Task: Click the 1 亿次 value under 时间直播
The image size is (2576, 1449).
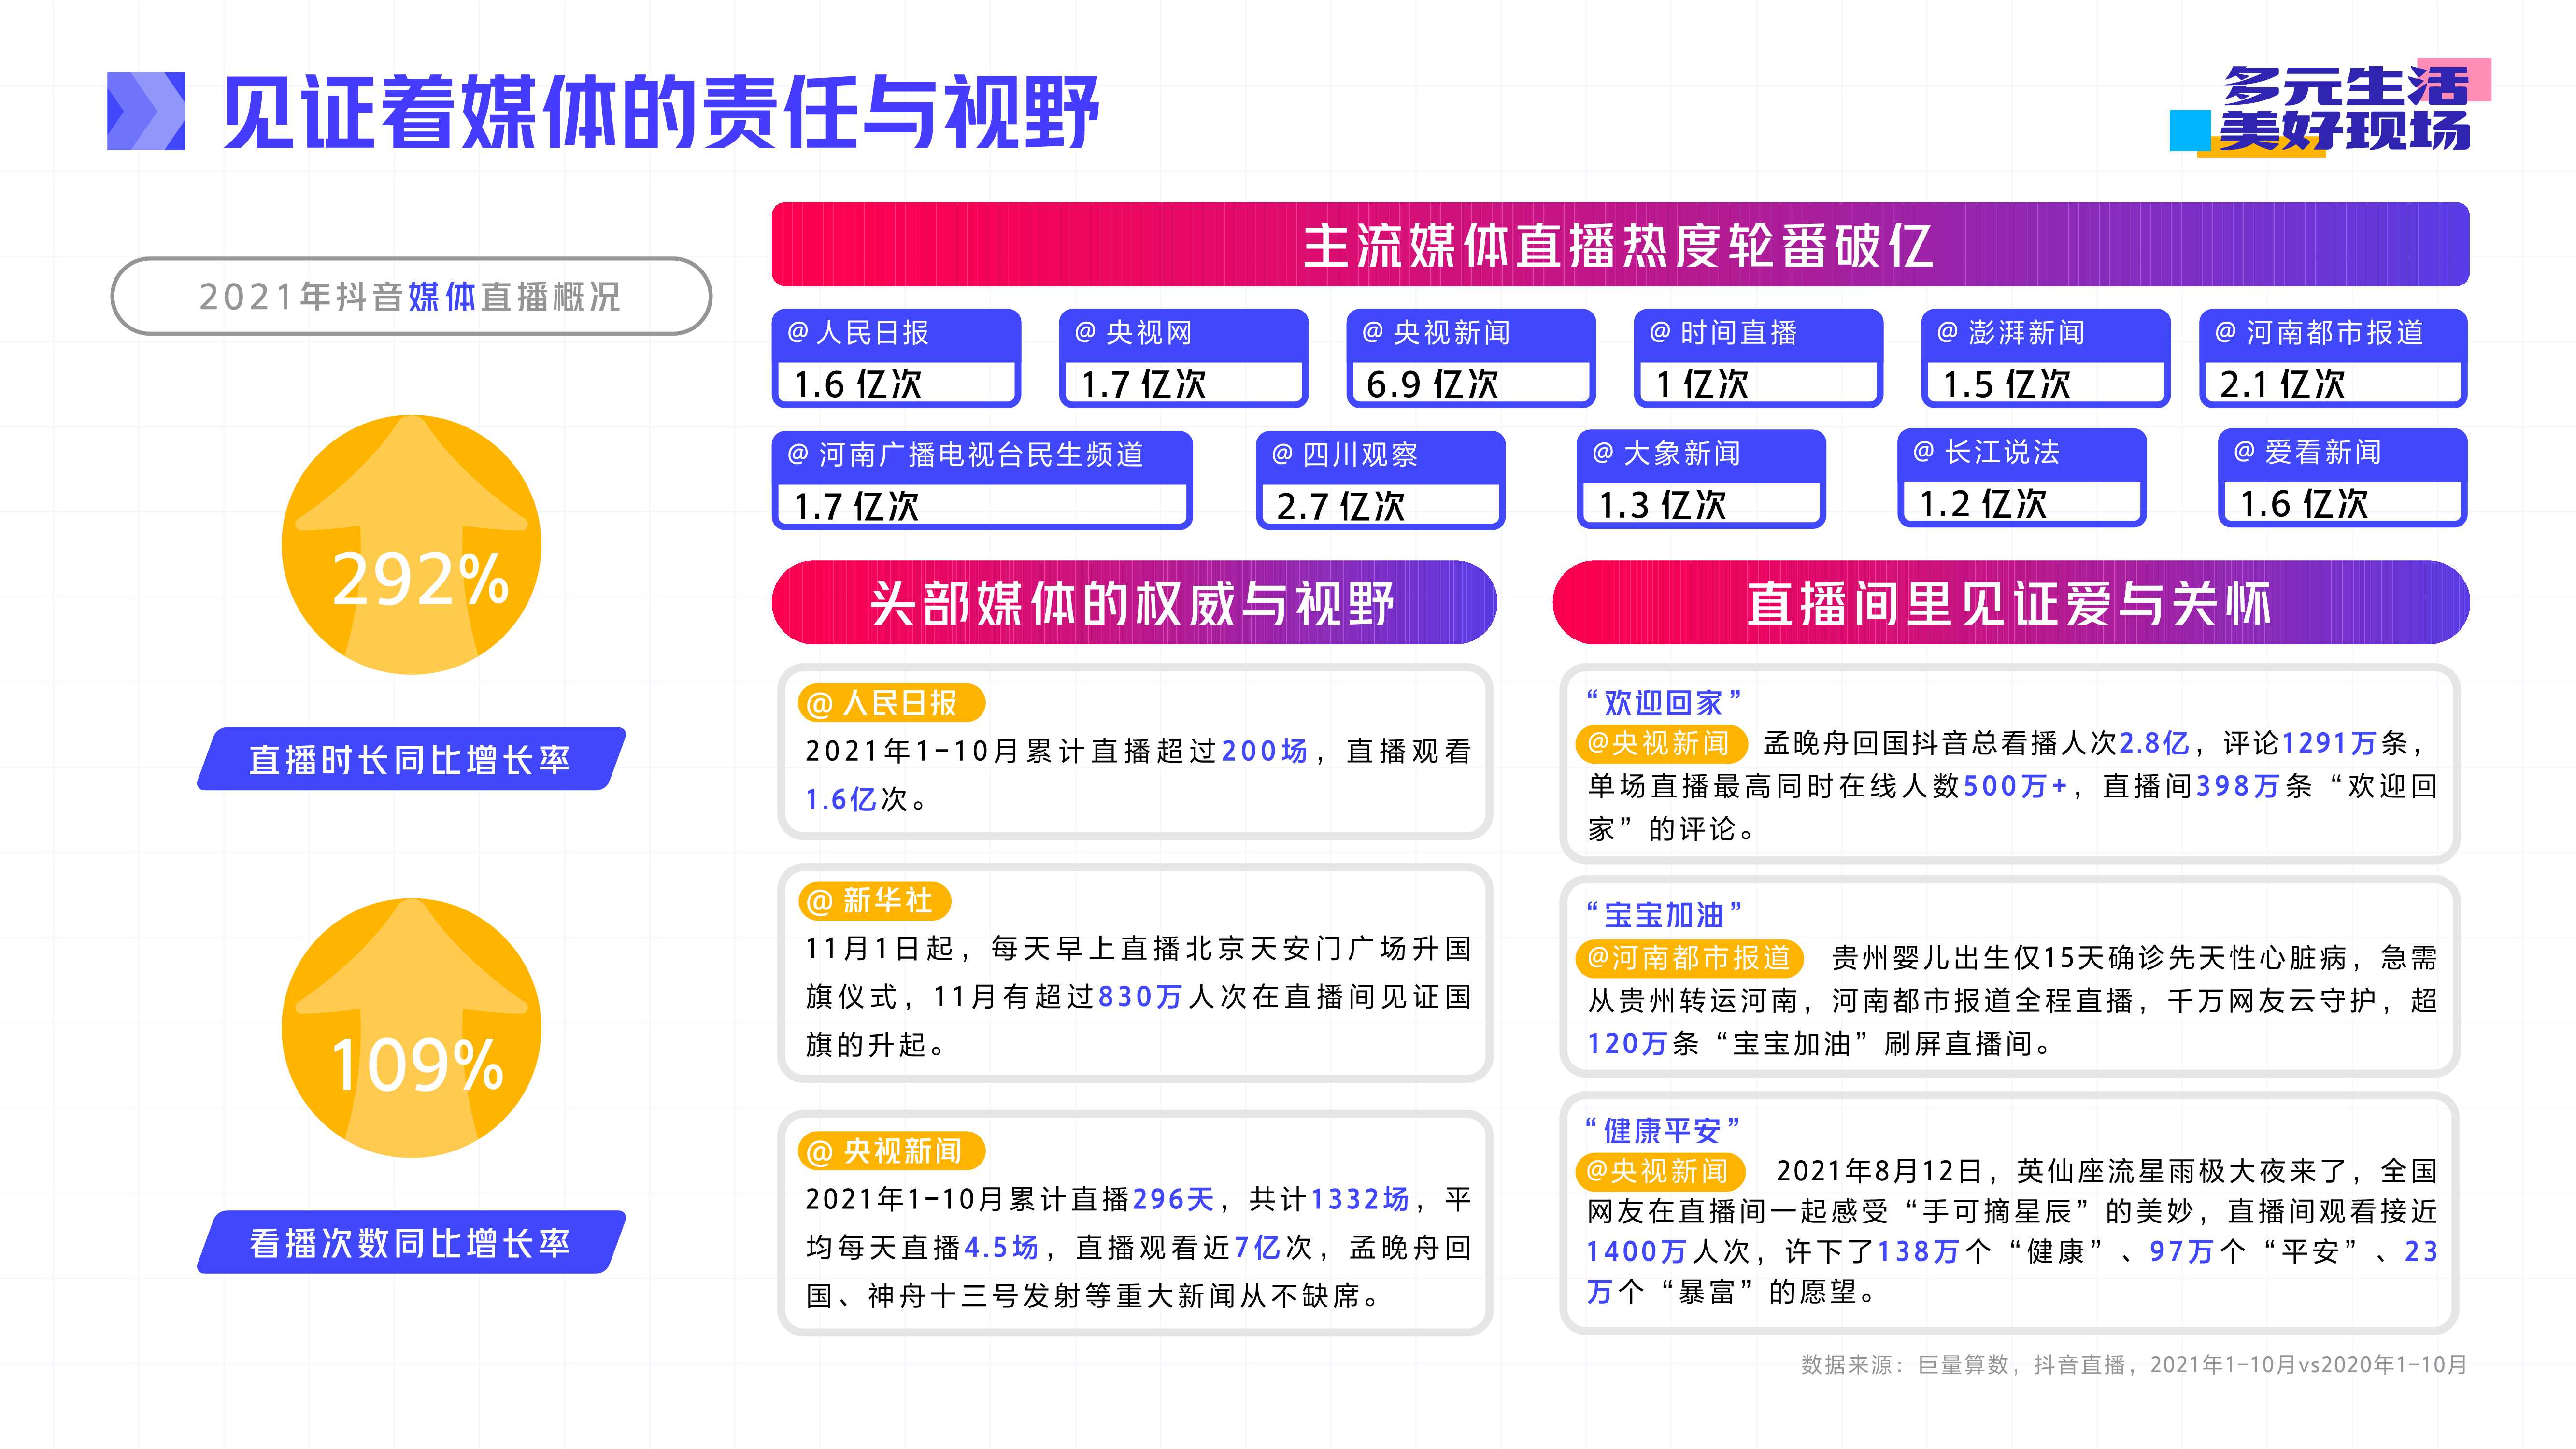Action: click(1702, 384)
